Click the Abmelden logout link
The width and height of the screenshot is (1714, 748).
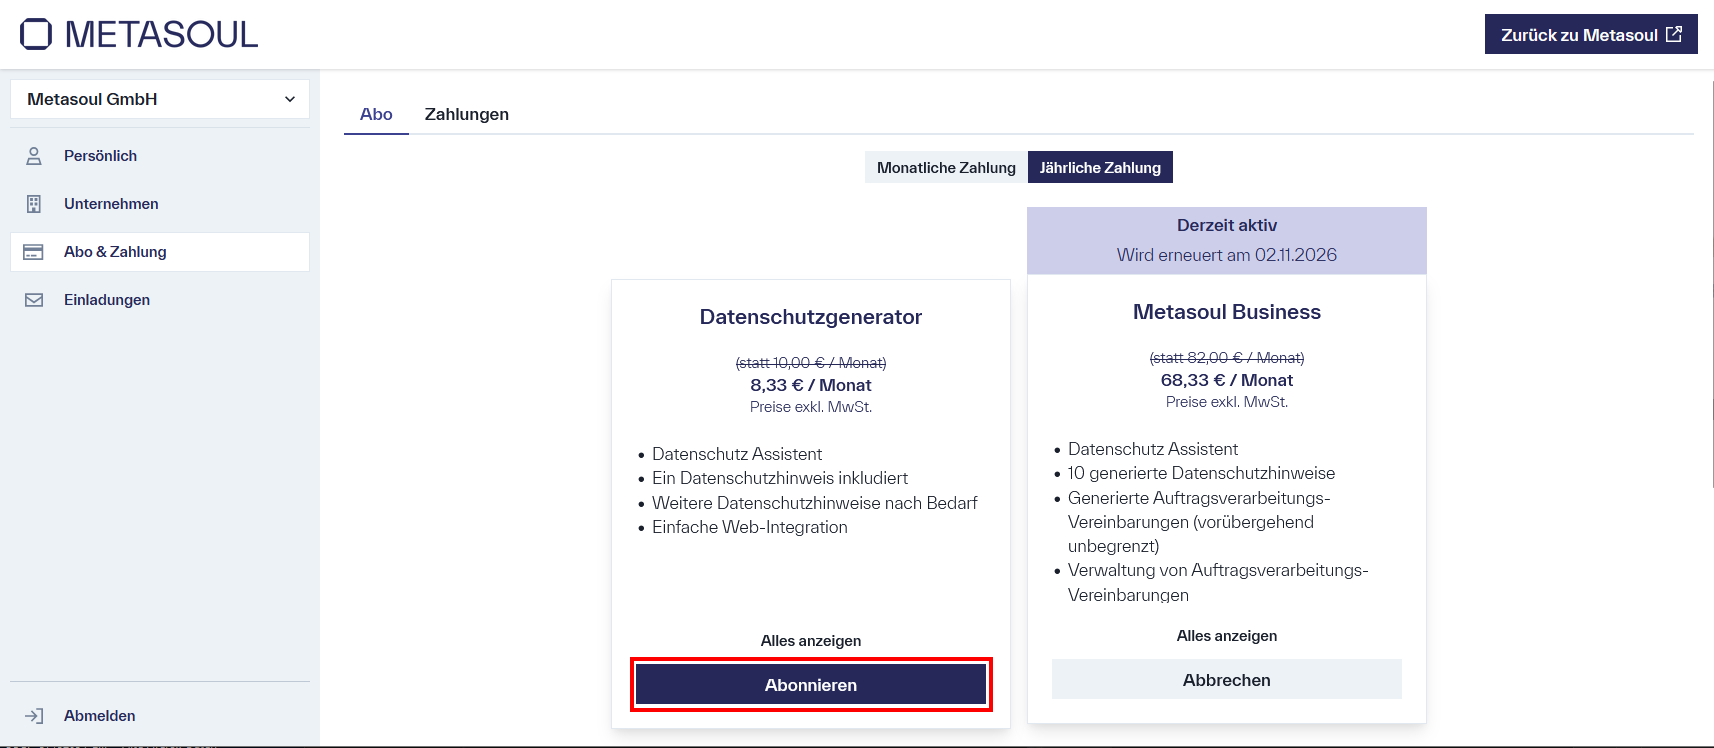pyautogui.click(x=99, y=716)
